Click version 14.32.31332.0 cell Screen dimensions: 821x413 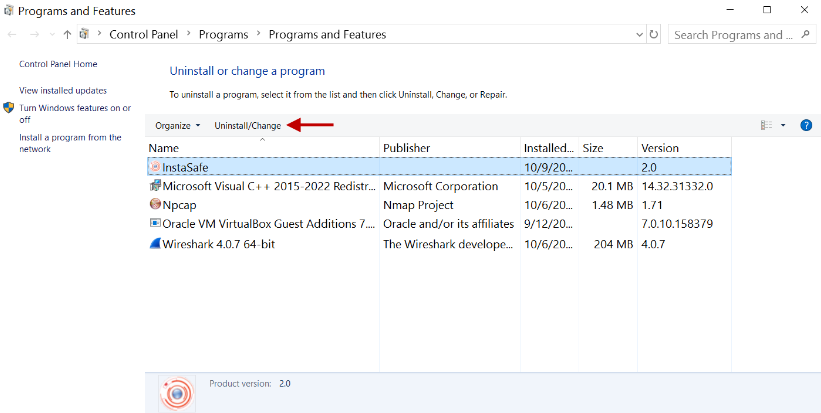677,186
